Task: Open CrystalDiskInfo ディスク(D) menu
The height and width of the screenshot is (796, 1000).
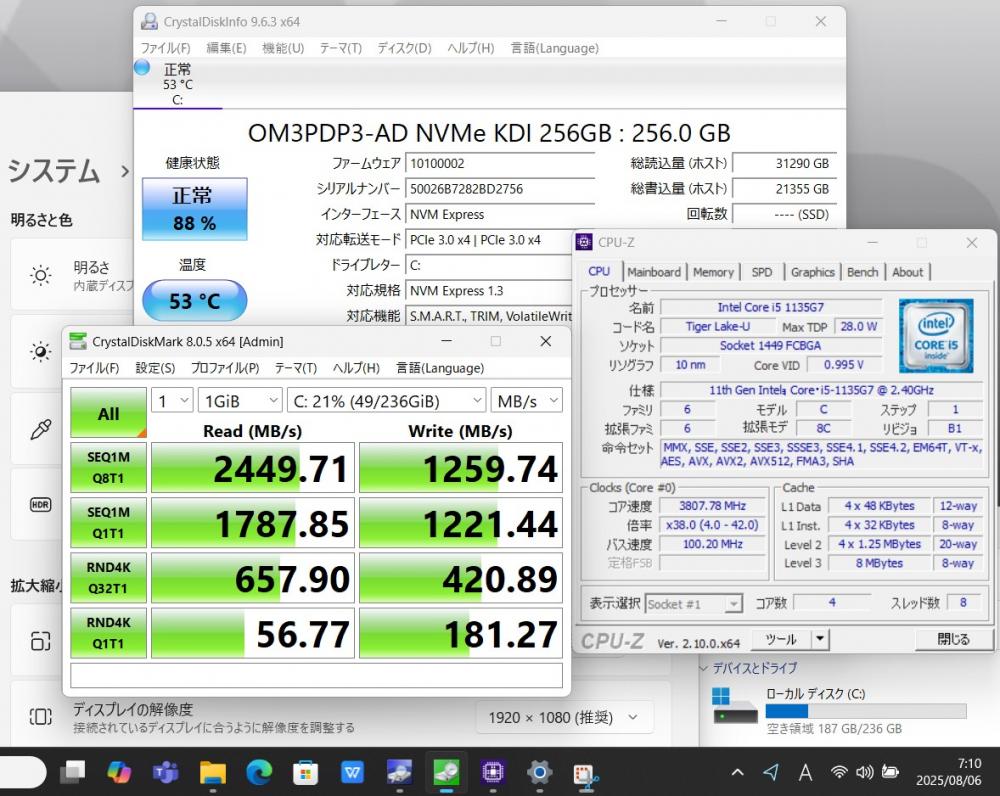Action: click(404, 48)
